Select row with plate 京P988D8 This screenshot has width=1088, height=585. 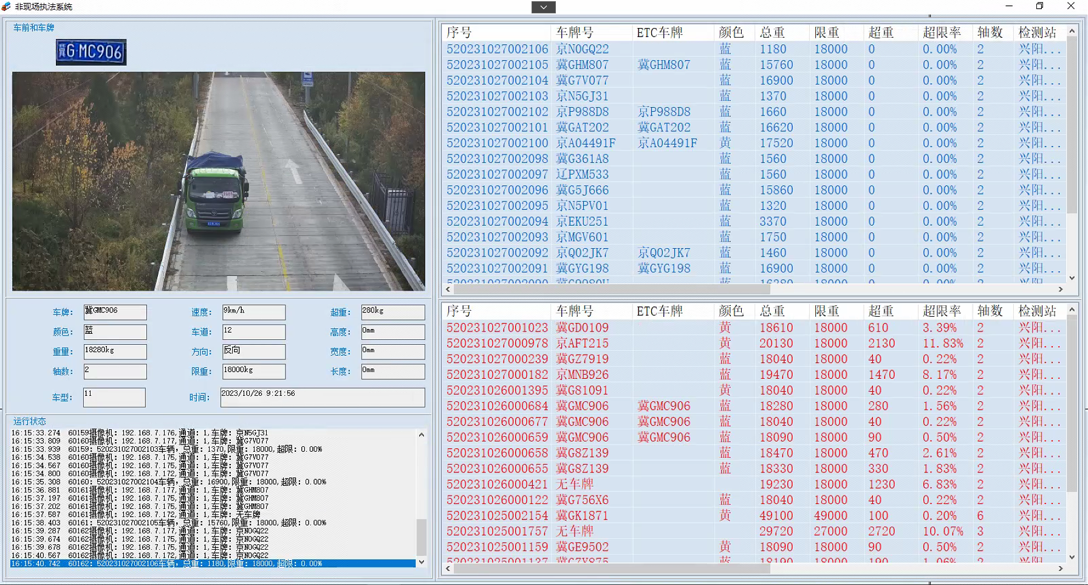click(x=582, y=112)
